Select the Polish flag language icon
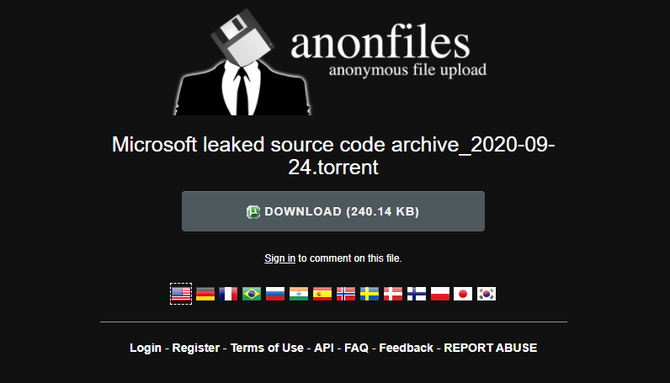Image resolution: width=670 pixels, height=383 pixels. [x=440, y=294]
